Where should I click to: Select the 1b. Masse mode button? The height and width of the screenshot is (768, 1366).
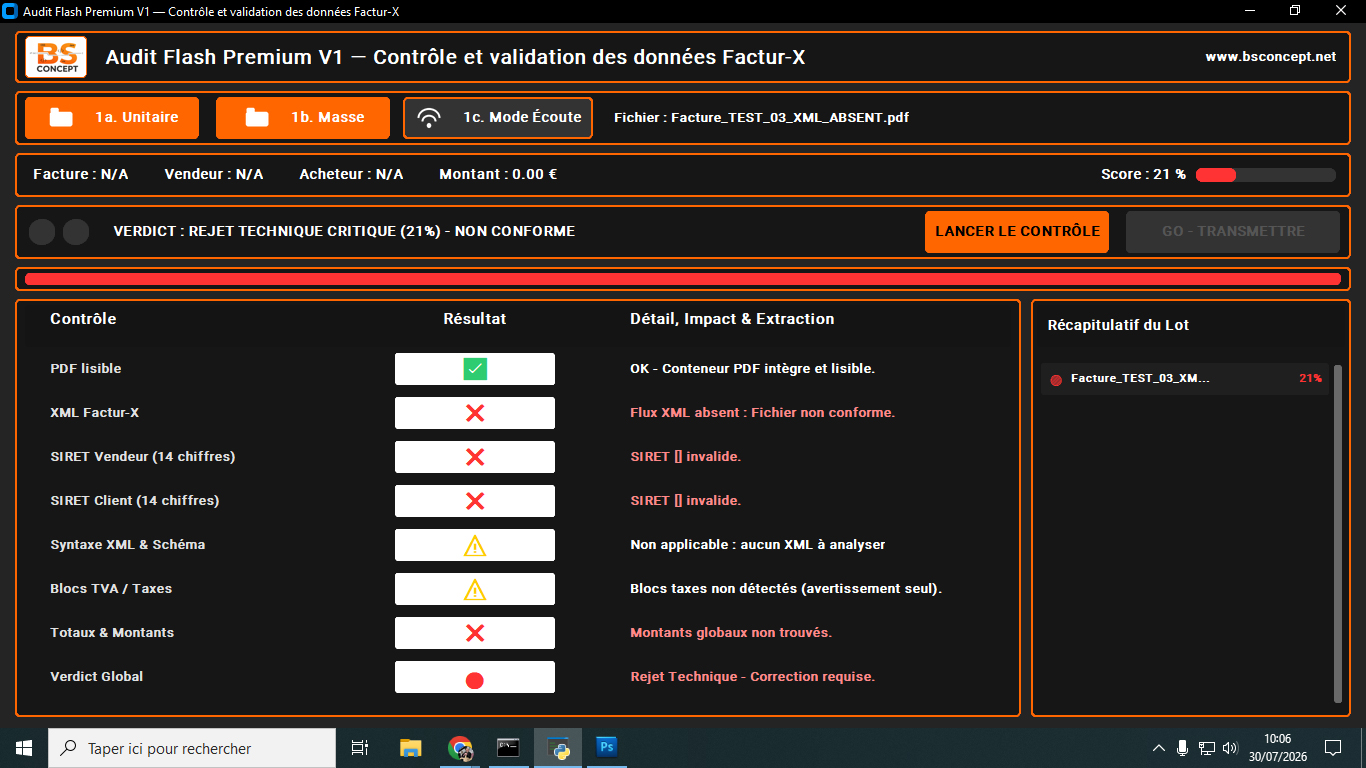304,118
